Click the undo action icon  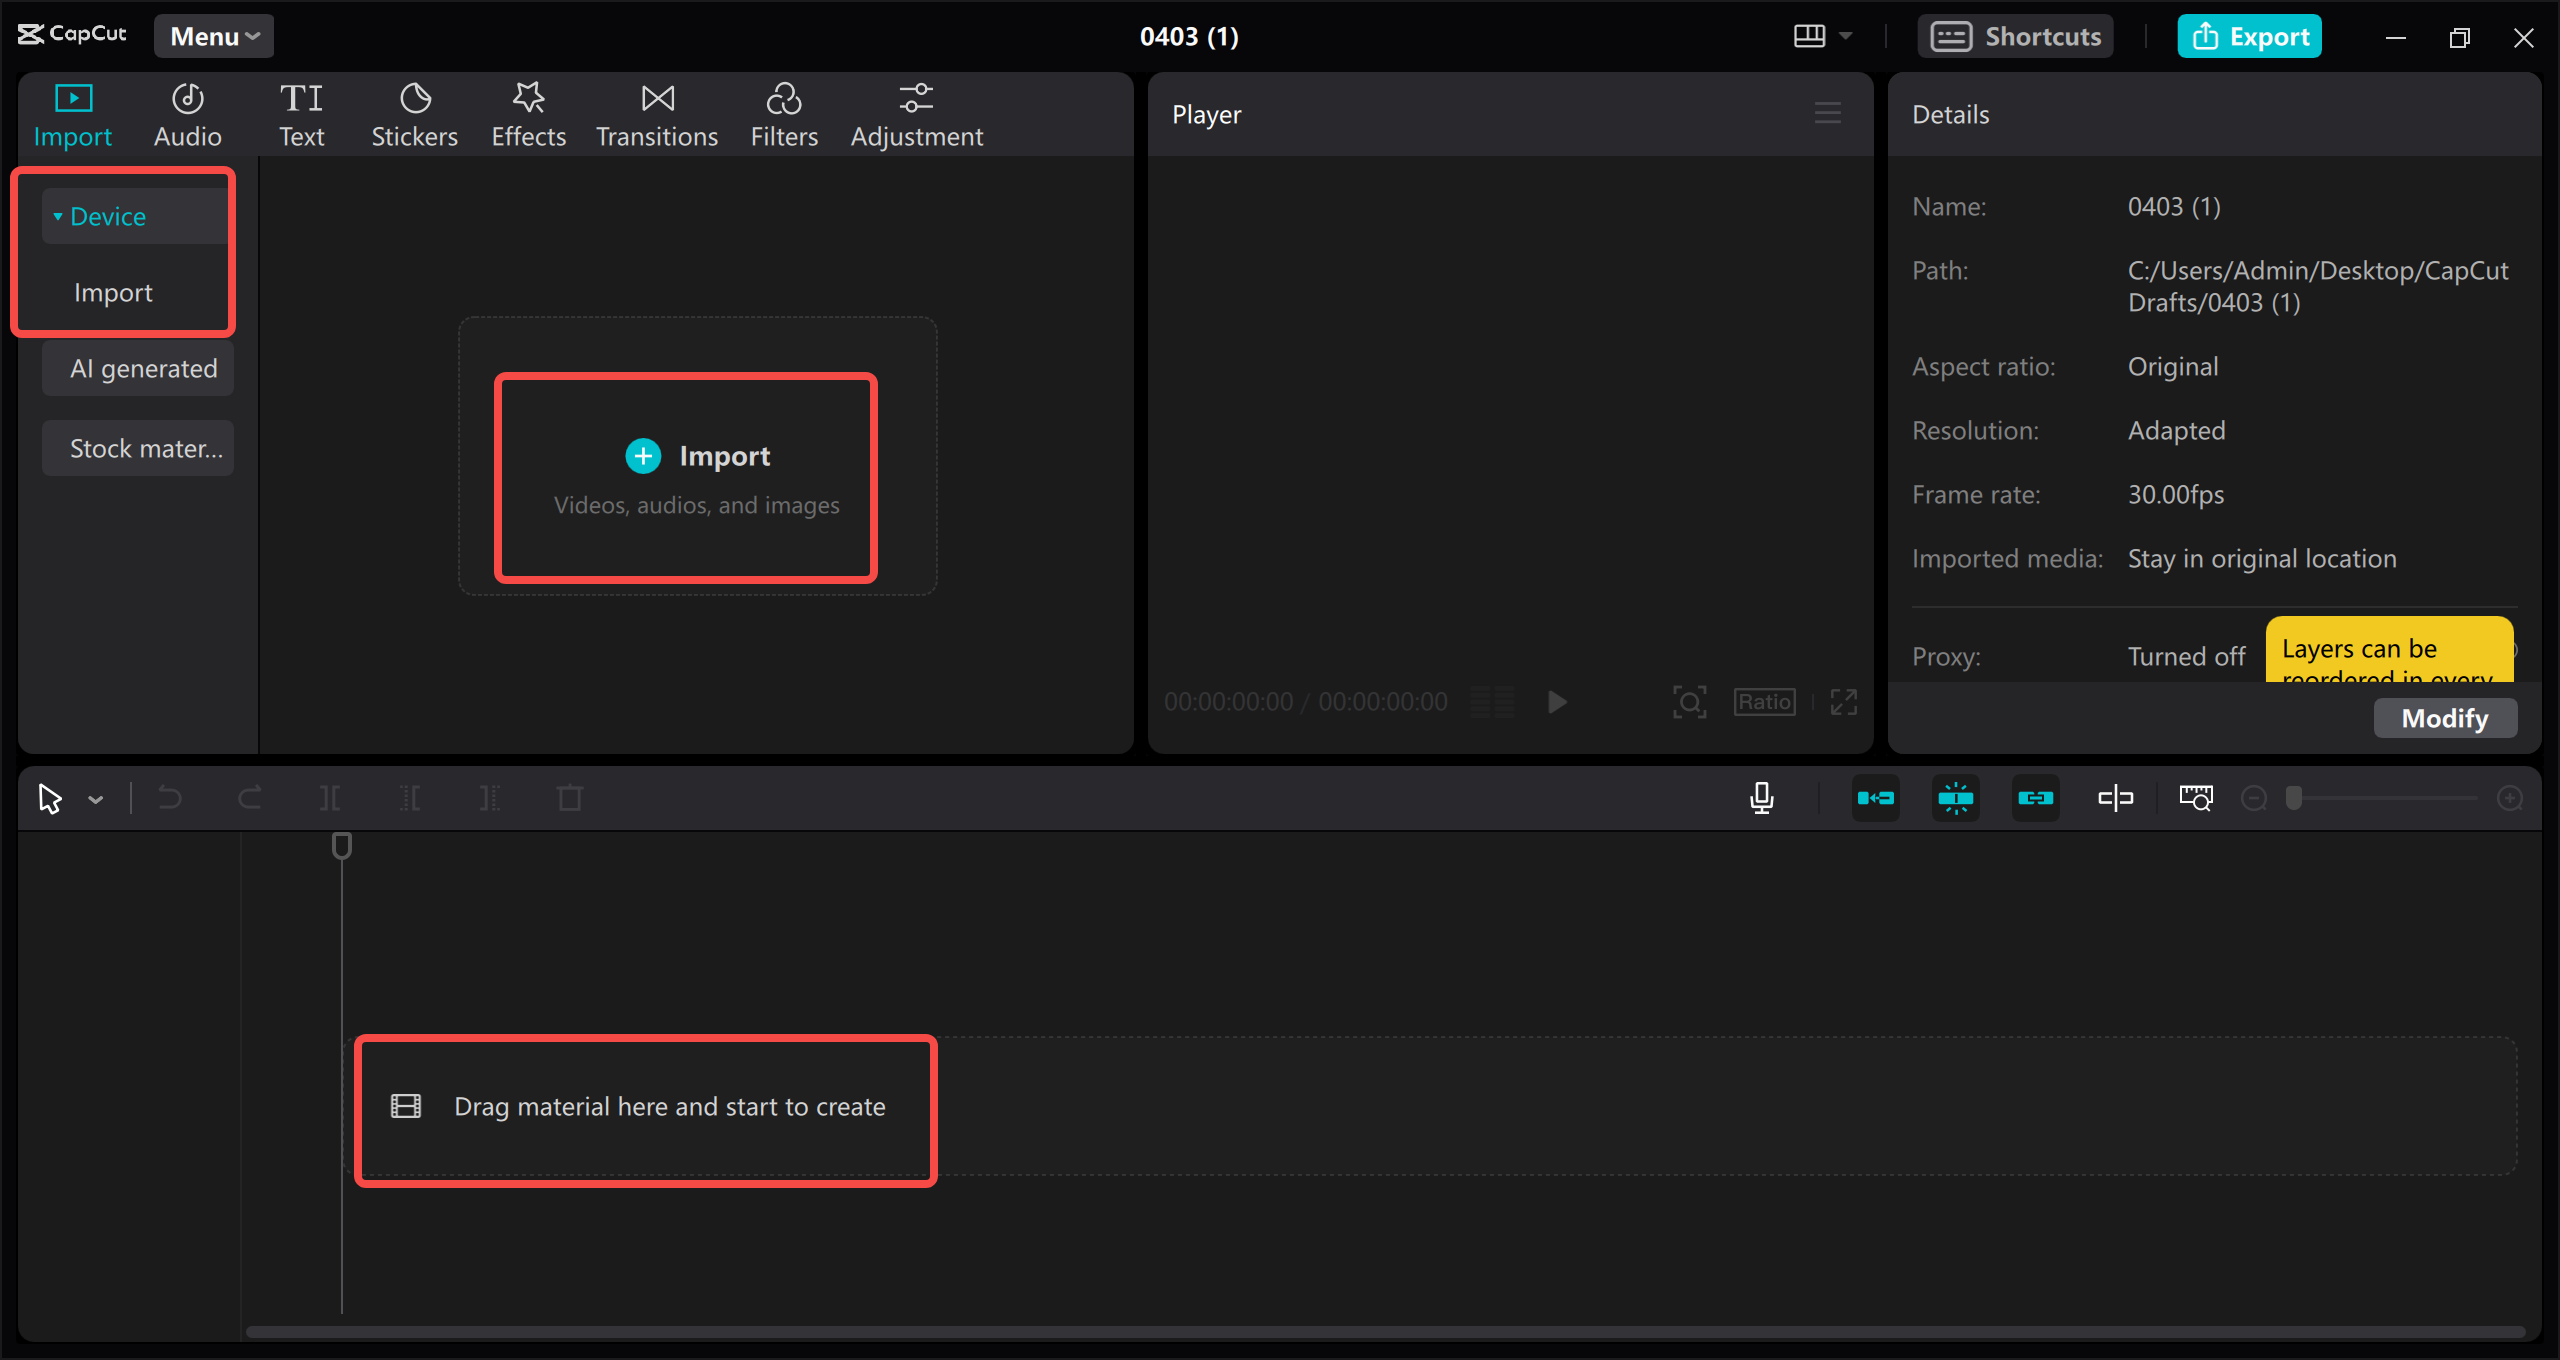(x=169, y=798)
